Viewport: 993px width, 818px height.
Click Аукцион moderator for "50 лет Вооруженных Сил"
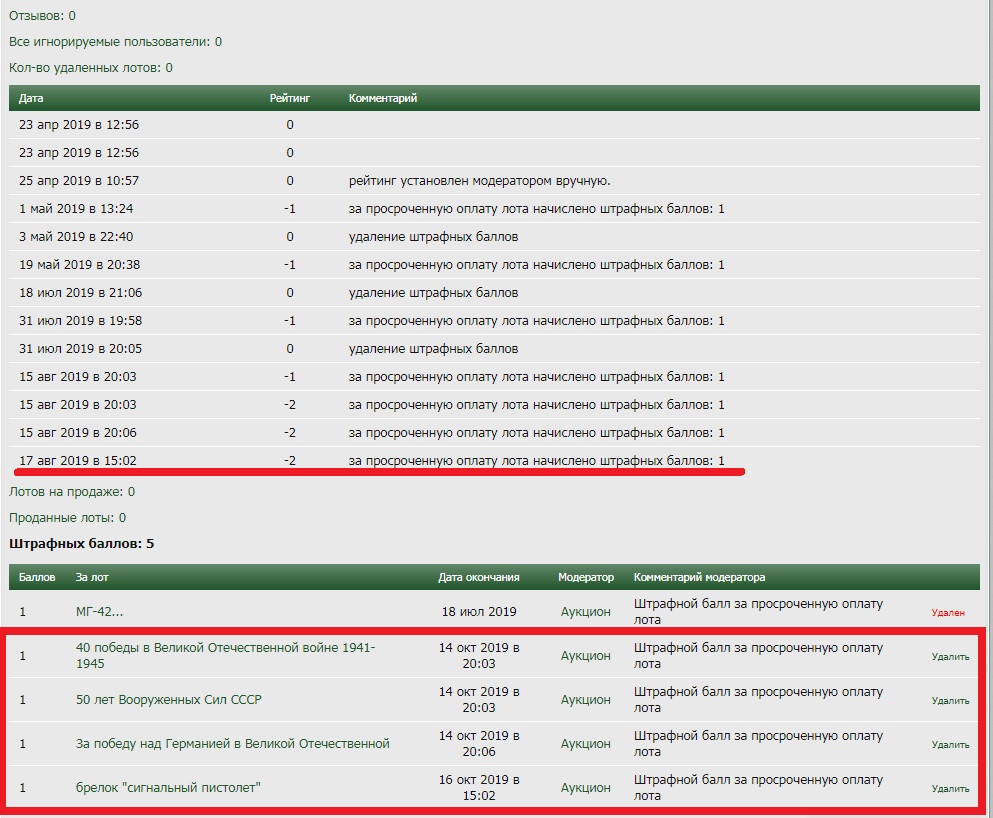pos(585,700)
